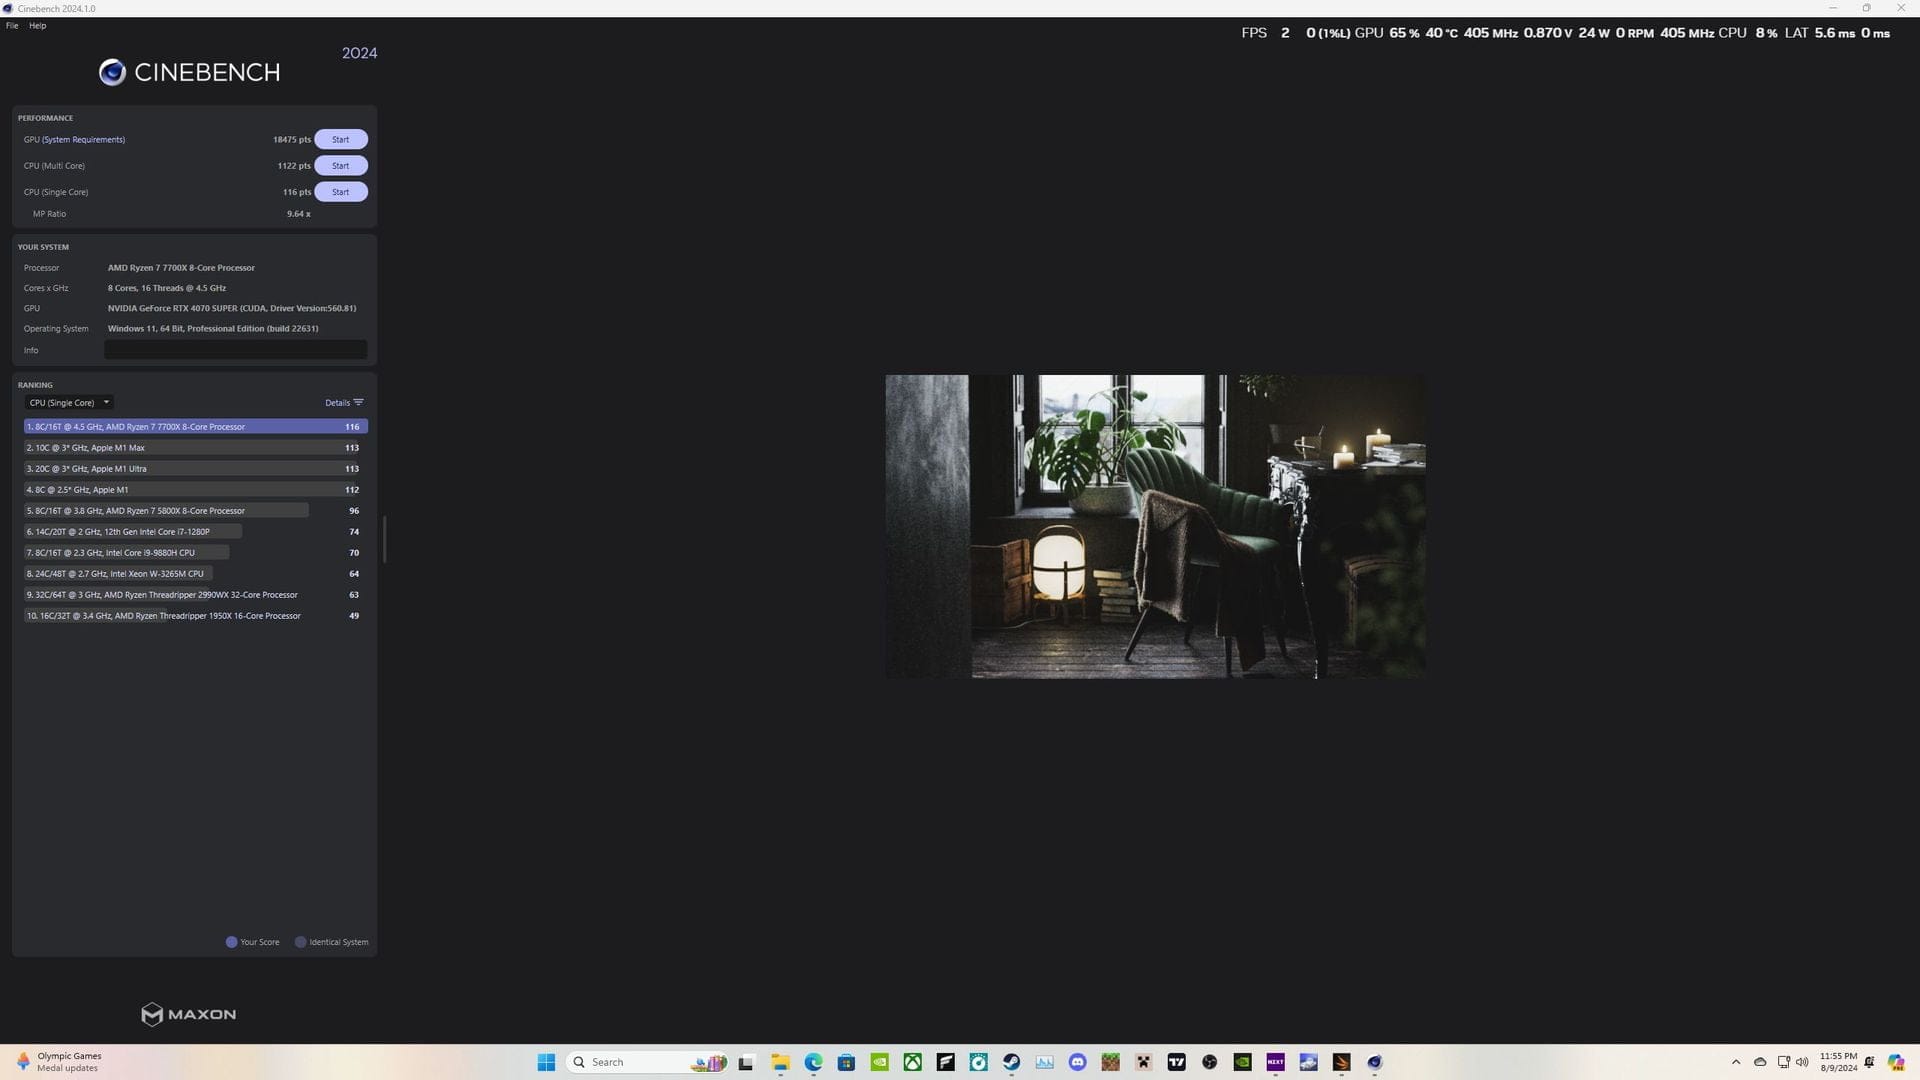Start the GPU benchmark test
1920x1080 pixels.
point(341,139)
